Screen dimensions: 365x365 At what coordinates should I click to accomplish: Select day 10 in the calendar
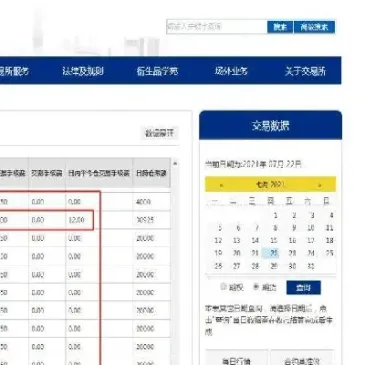(311, 228)
